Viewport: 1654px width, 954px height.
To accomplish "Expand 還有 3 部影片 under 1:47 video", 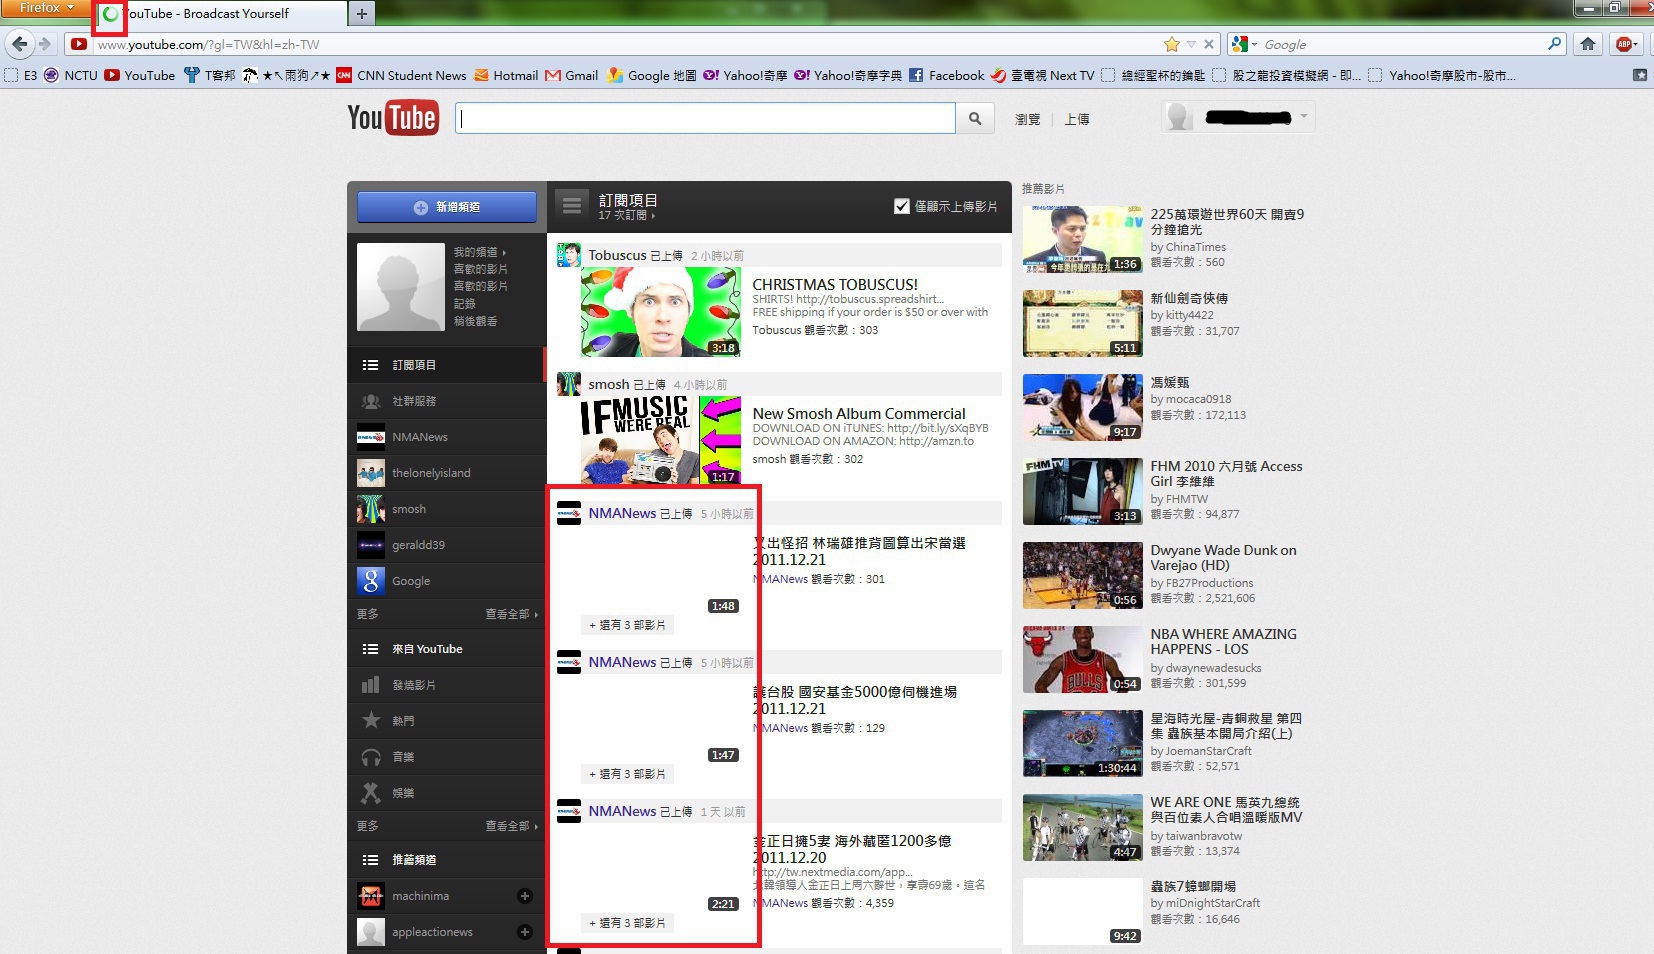I will [x=627, y=774].
